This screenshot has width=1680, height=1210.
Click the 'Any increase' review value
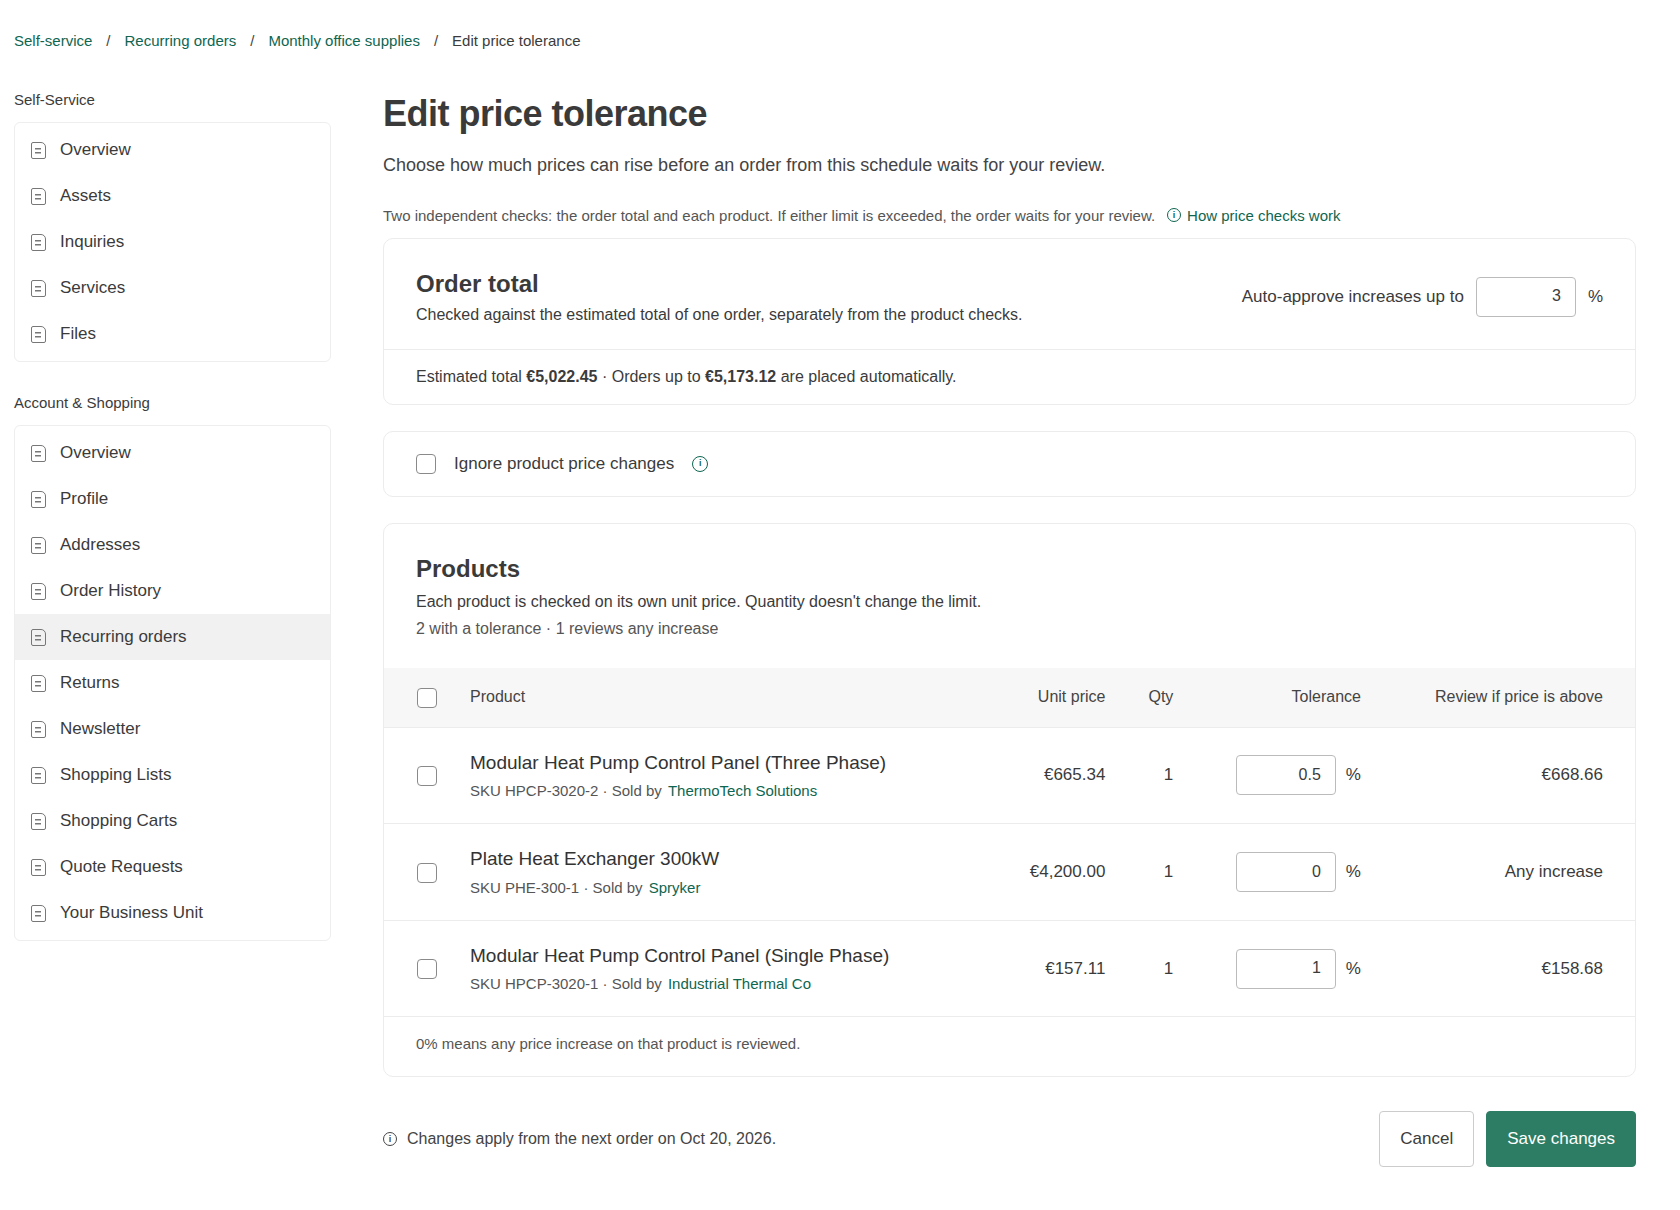pos(1553,872)
